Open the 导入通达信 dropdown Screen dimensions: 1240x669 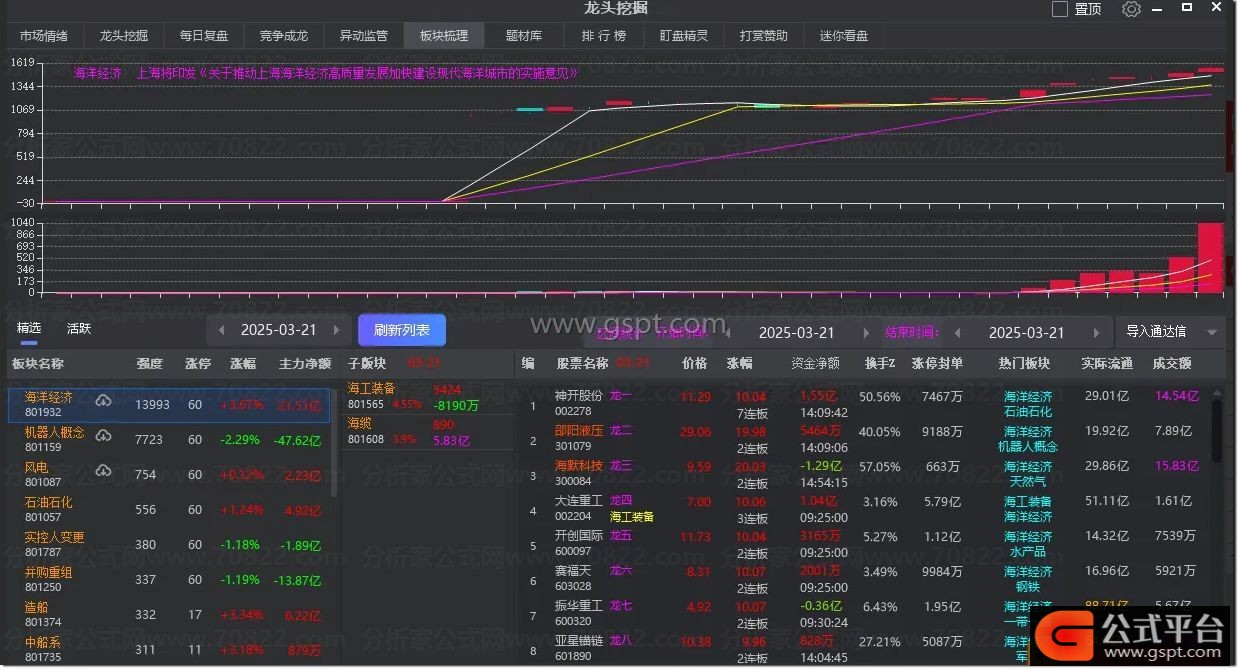click(1172, 332)
